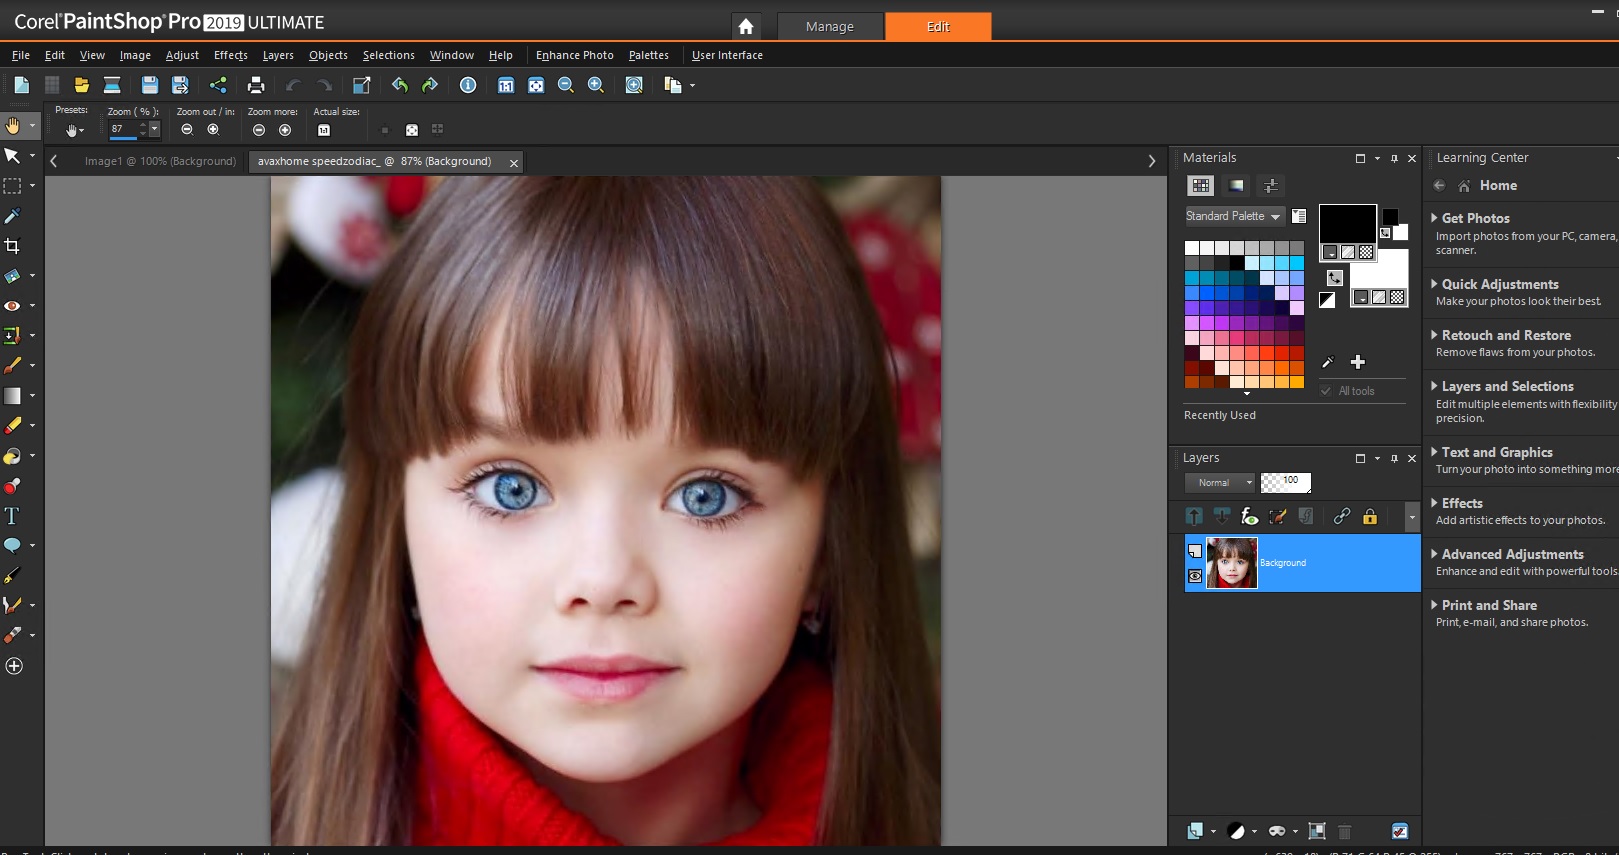Pick the Paint Brush tool
The image size is (1619, 855).
13,366
